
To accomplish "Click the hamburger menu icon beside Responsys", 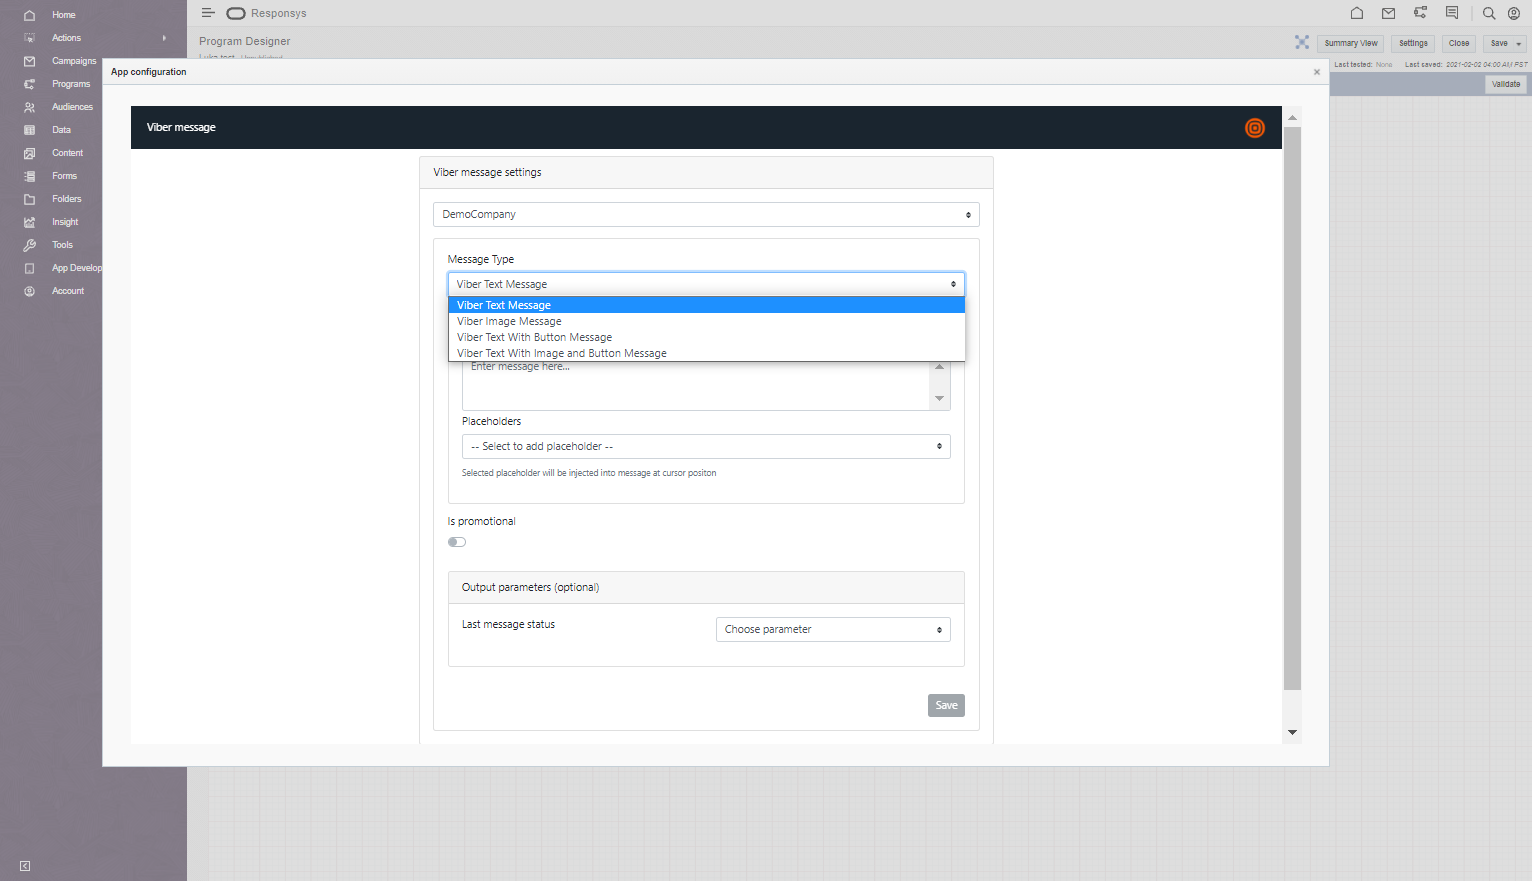I will pos(208,13).
